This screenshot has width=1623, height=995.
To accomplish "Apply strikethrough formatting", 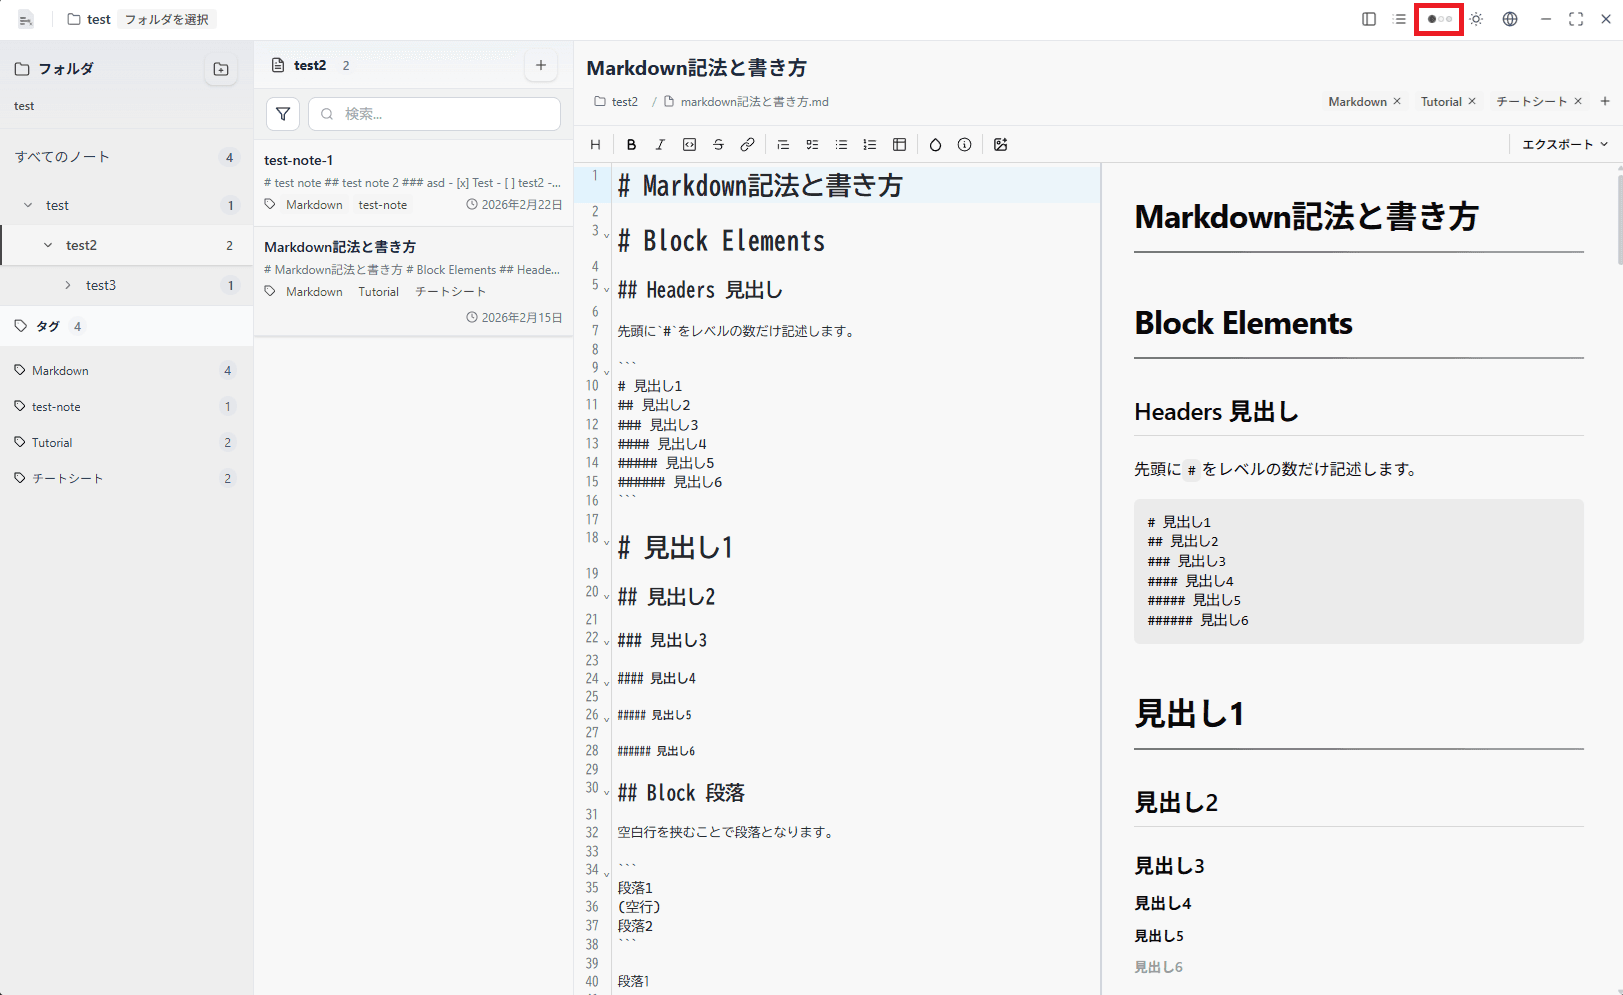I will coord(718,144).
